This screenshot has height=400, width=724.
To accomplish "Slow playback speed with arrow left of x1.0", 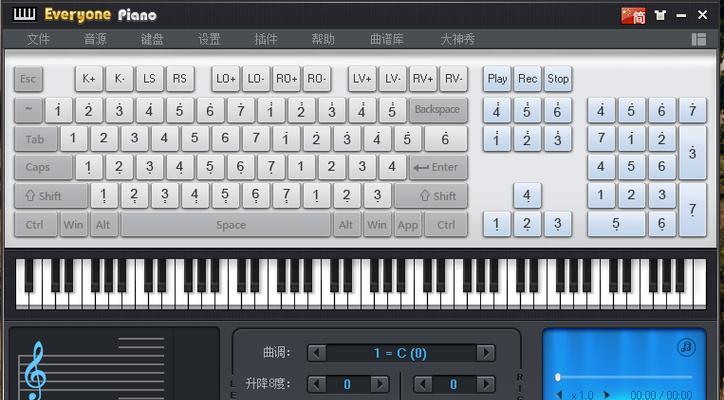I will pos(560,395).
